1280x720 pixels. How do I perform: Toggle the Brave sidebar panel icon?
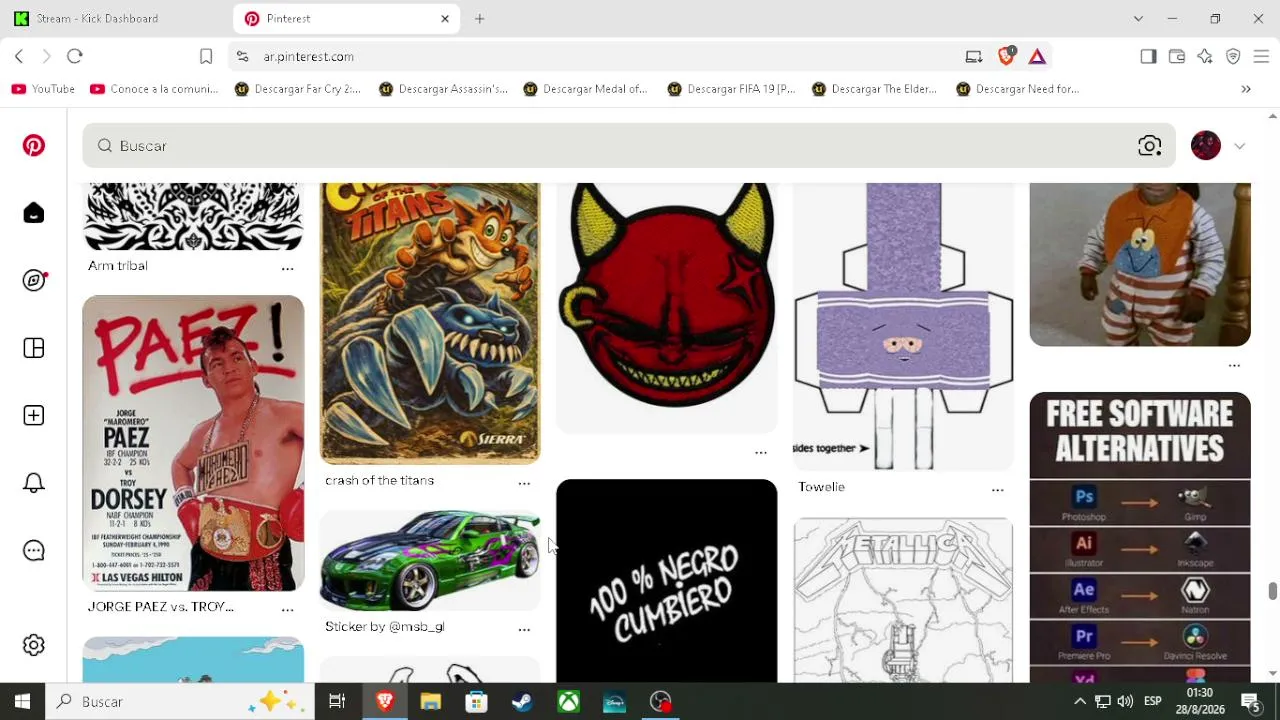pos(1148,57)
